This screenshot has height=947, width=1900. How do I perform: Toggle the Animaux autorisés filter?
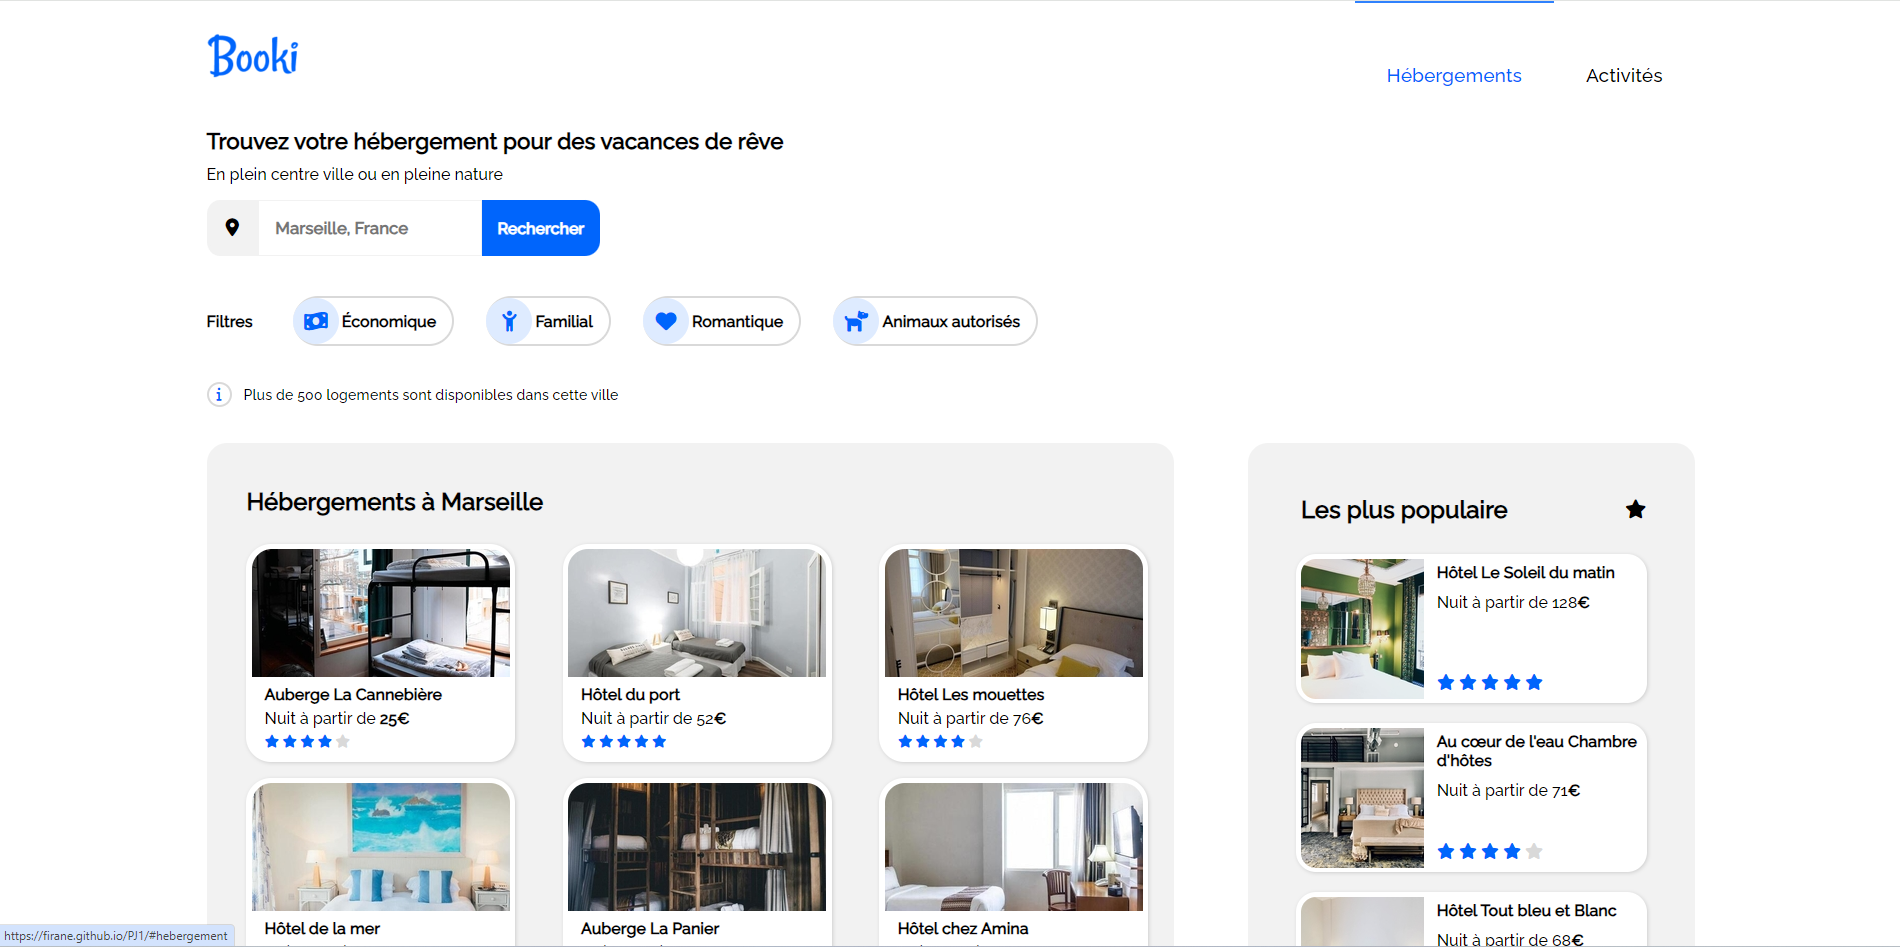[x=935, y=321]
